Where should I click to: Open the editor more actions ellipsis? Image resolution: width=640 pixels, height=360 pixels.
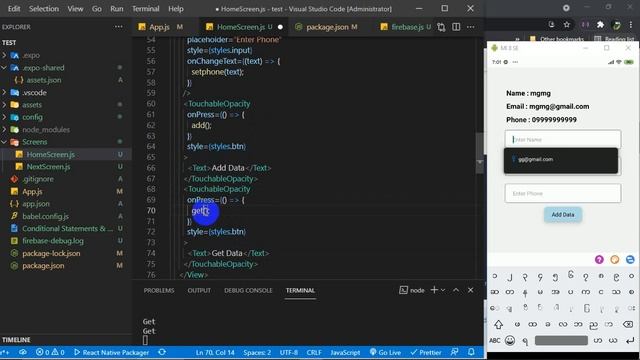pyautogui.click(x=471, y=27)
